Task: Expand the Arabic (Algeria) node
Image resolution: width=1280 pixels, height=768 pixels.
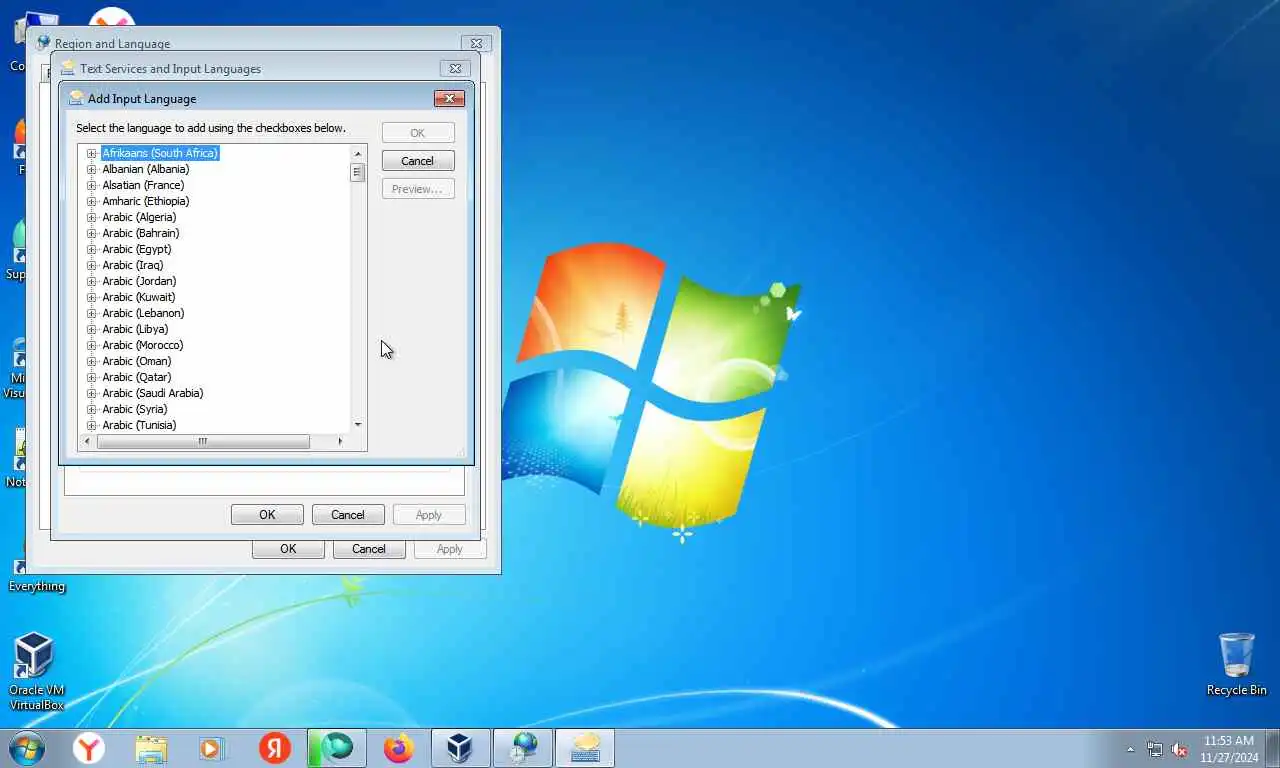Action: coord(92,217)
